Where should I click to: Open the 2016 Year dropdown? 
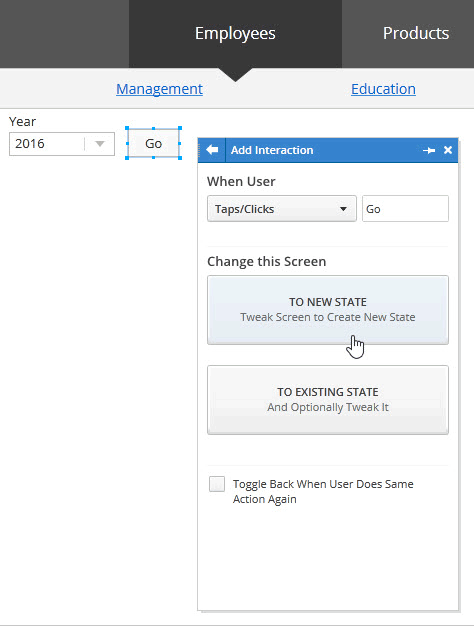(62, 144)
